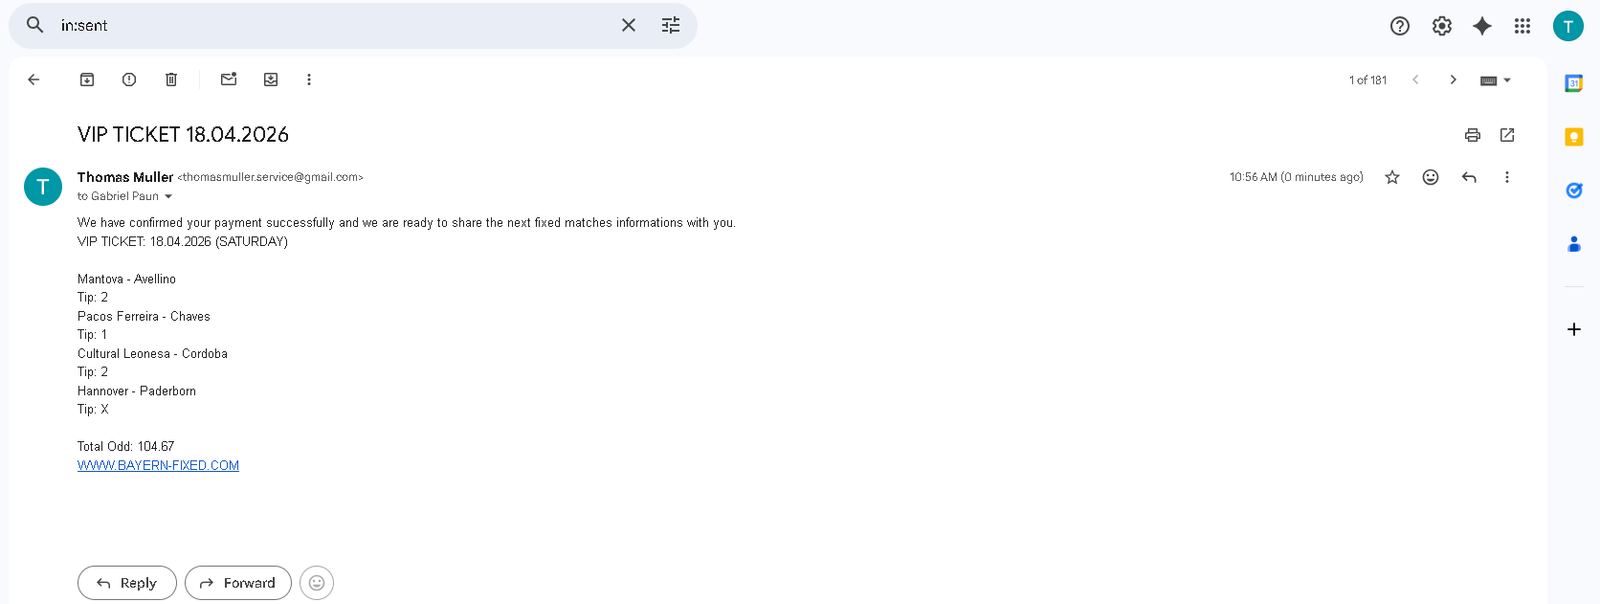
Task: Open input tools keyboard dropdown
Action: [x=1495, y=80]
